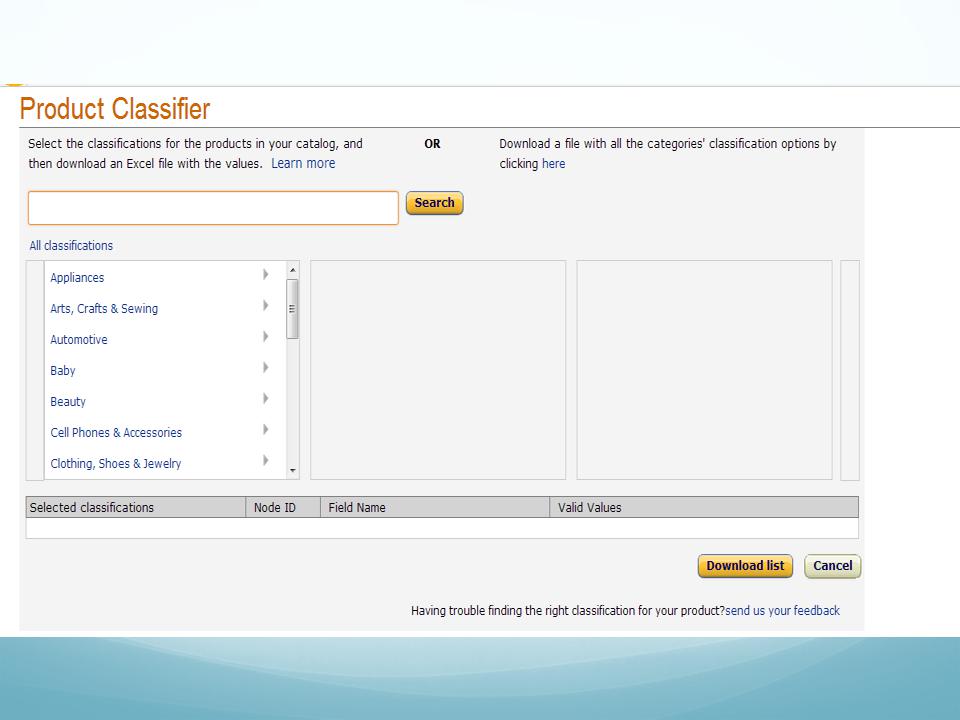Open the Appliances category
The height and width of the screenshot is (720, 960).
coord(77,277)
